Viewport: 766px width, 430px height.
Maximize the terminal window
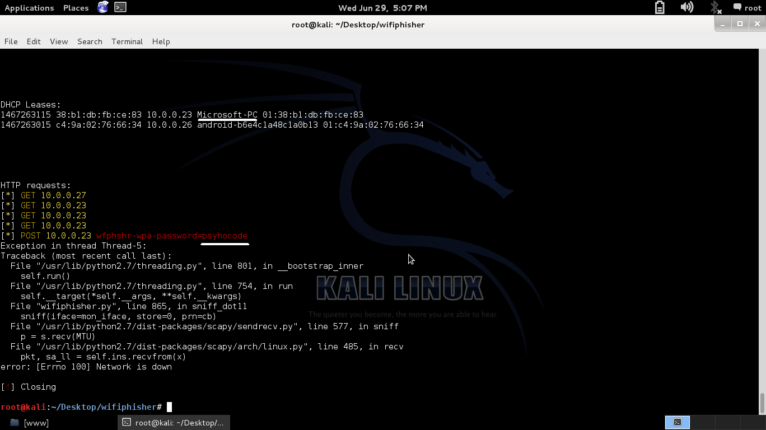(740, 23)
